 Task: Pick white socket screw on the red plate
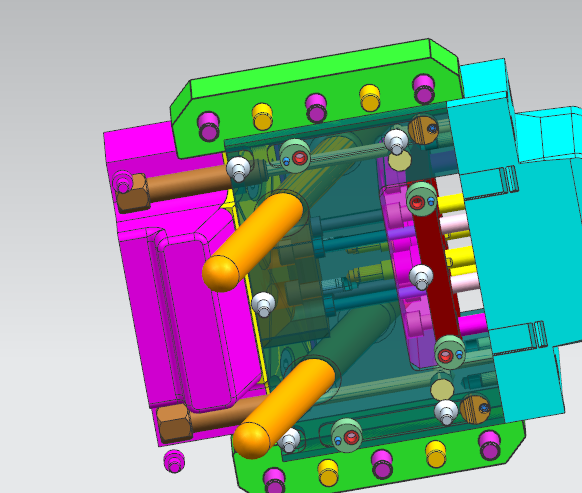421,277
